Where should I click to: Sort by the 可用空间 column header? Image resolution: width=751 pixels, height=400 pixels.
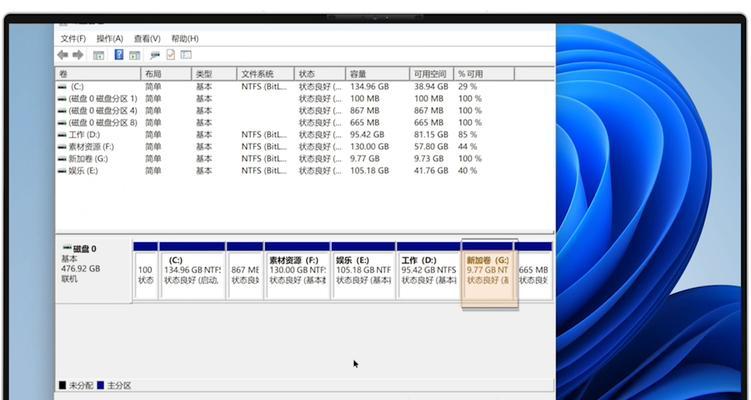point(432,74)
